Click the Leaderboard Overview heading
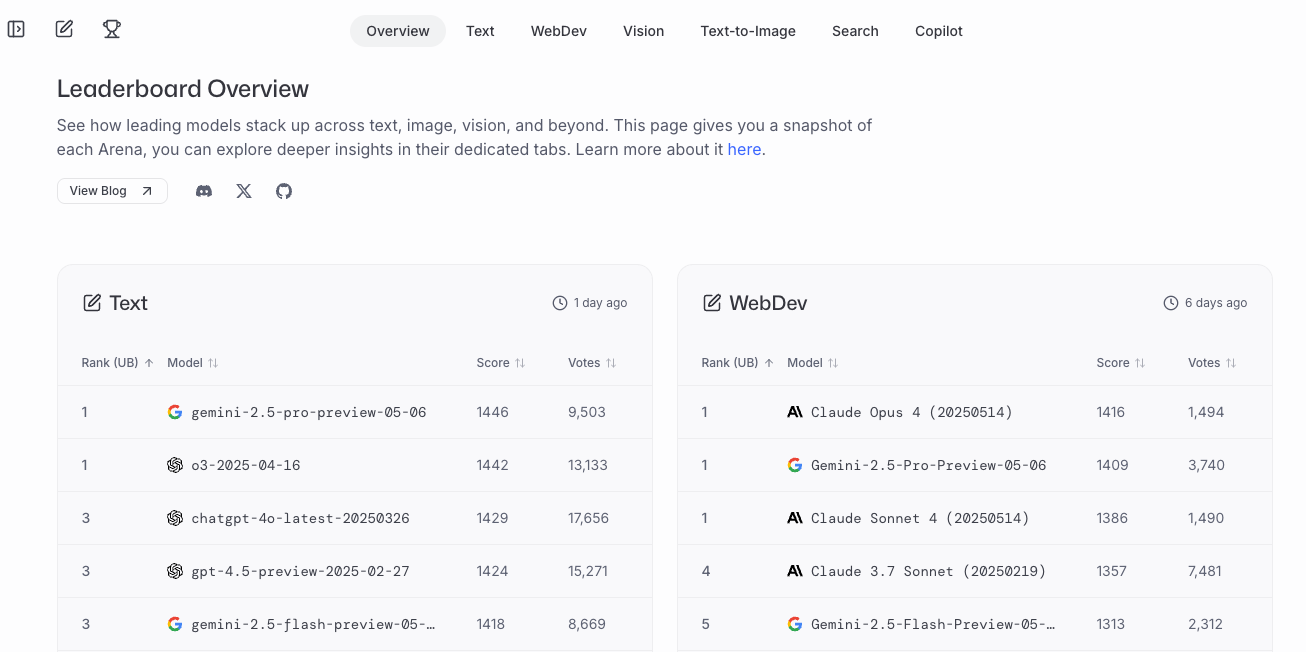 pyautogui.click(x=183, y=89)
